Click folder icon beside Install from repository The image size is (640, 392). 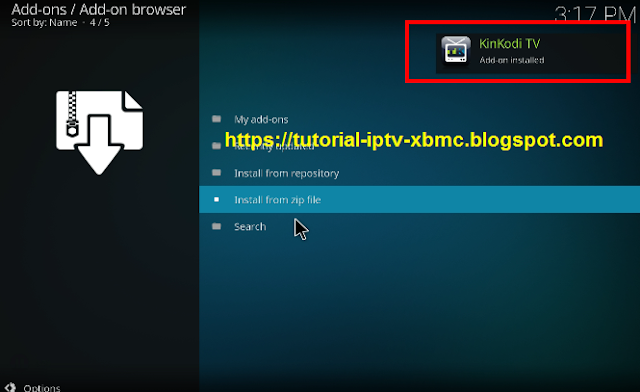click(x=216, y=173)
